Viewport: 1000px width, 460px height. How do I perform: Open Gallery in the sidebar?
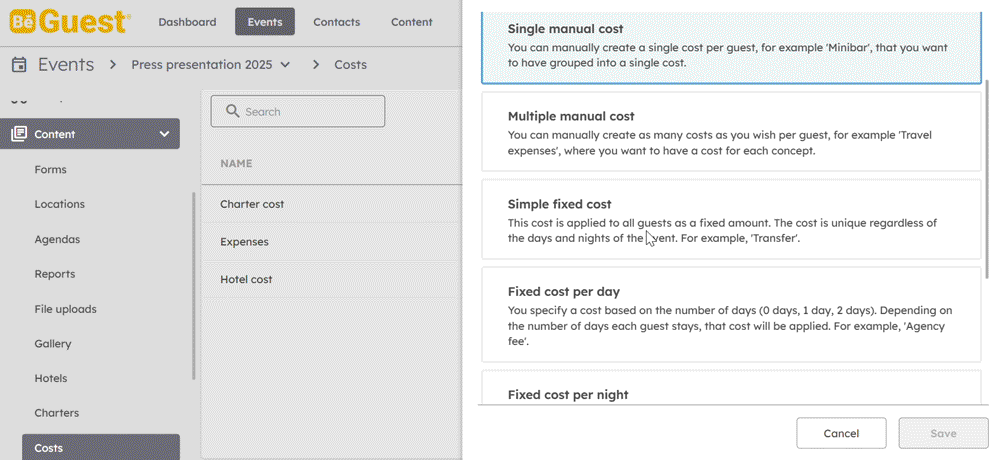click(53, 343)
